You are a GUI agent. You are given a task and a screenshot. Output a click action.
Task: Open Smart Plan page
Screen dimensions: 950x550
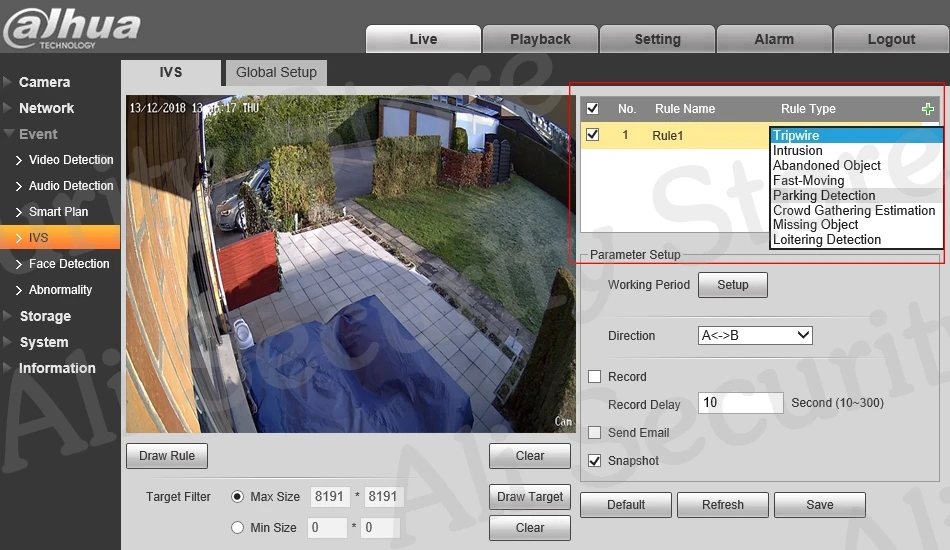pyautogui.click(x=58, y=212)
